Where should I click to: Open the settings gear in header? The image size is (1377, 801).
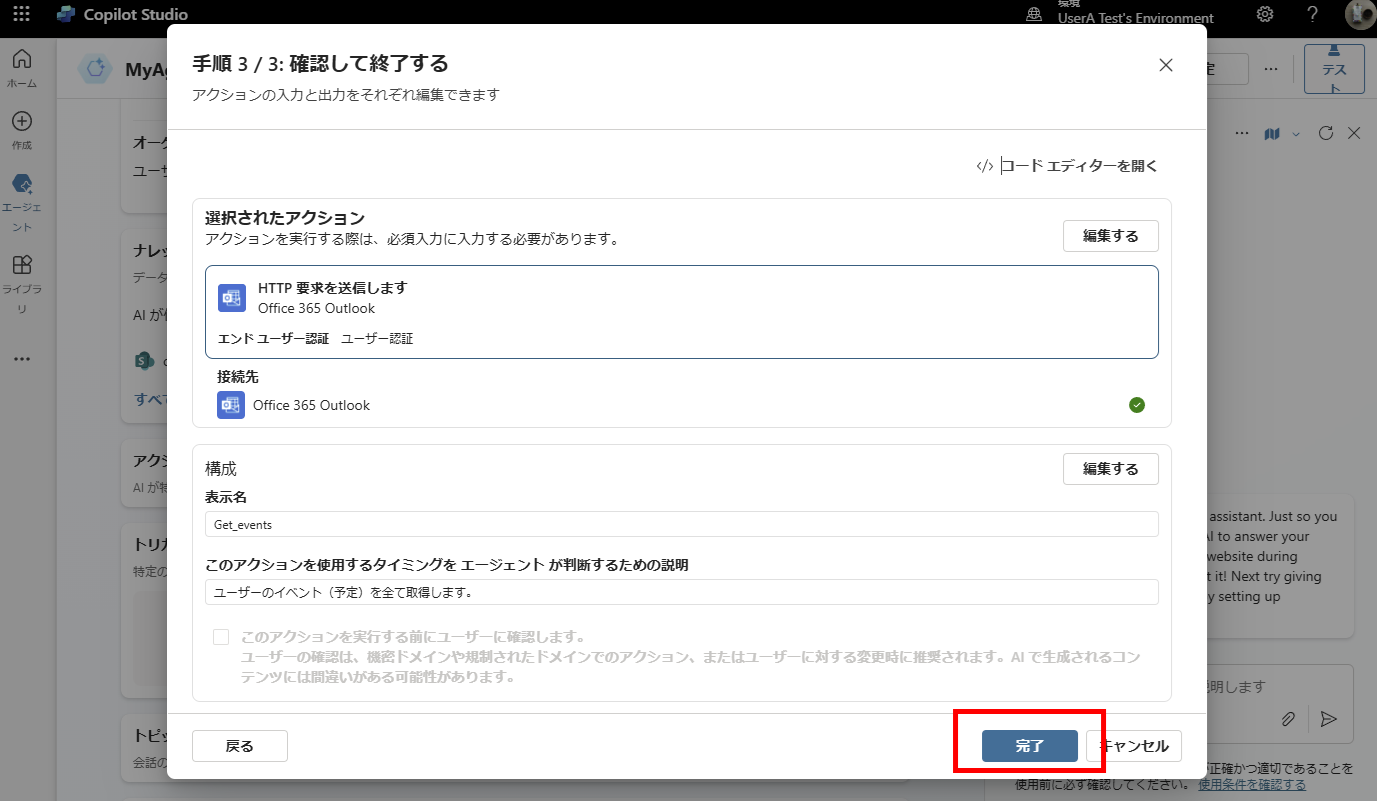[x=1265, y=15]
